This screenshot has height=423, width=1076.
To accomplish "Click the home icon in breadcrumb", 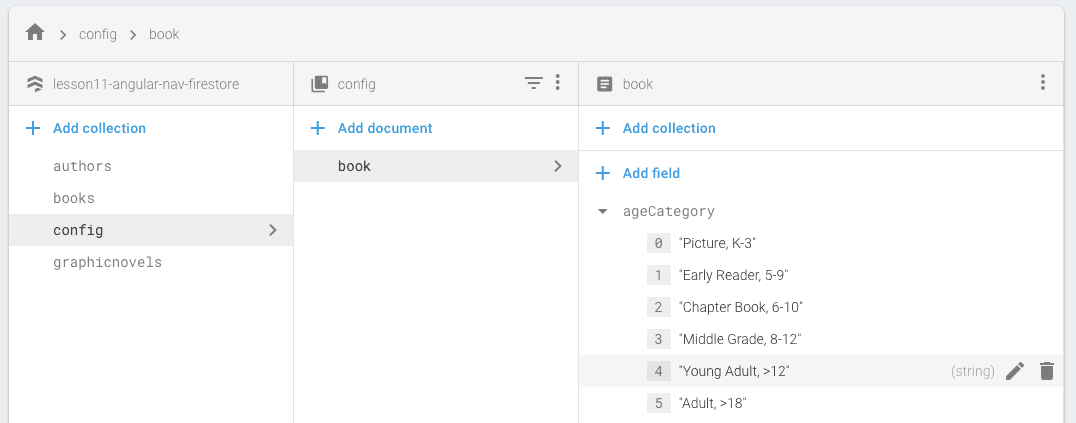I will [x=35, y=33].
